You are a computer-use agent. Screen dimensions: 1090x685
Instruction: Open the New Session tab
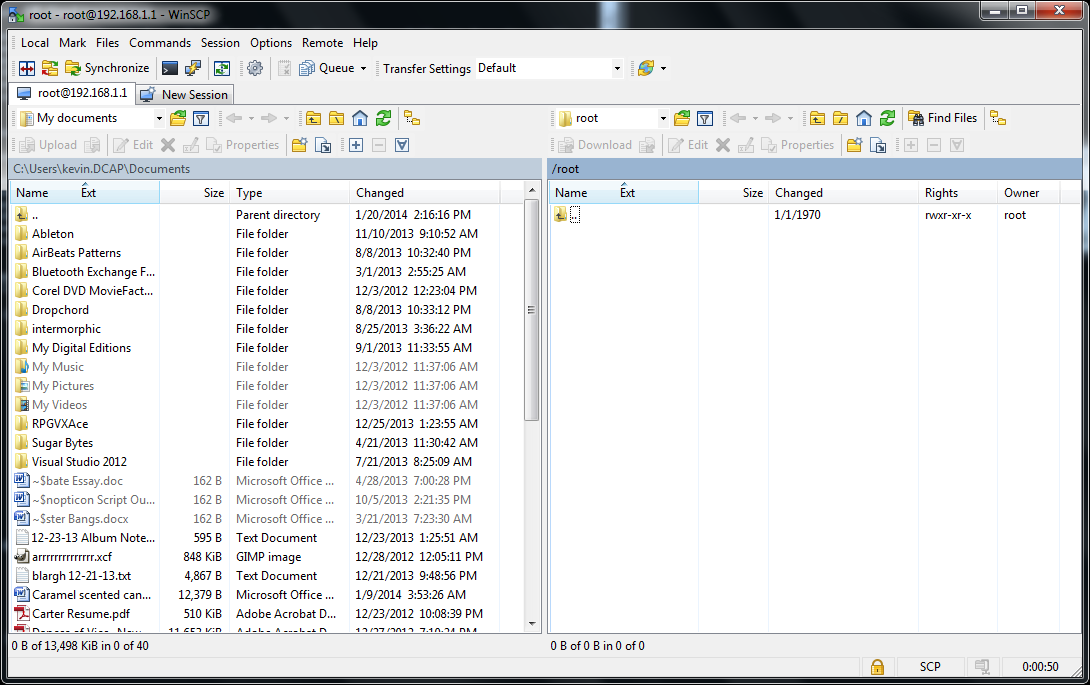point(184,95)
